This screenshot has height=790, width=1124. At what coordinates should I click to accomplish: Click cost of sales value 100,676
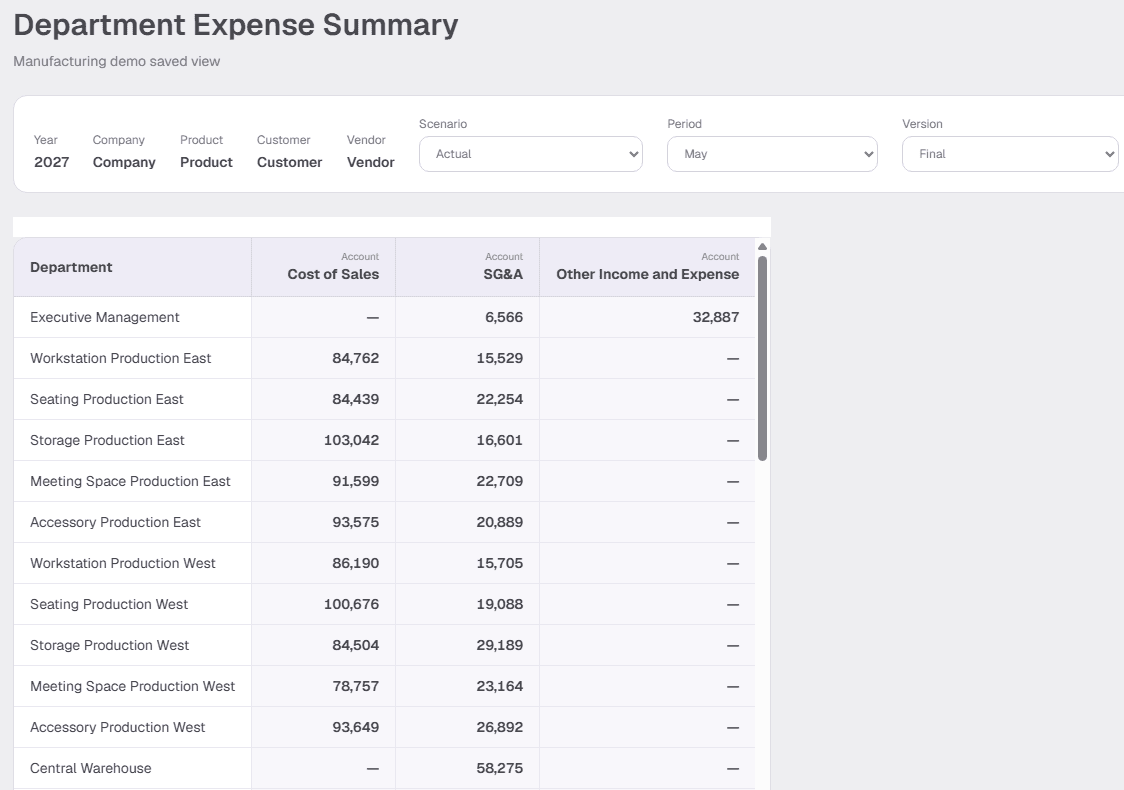click(x=351, y=604)
